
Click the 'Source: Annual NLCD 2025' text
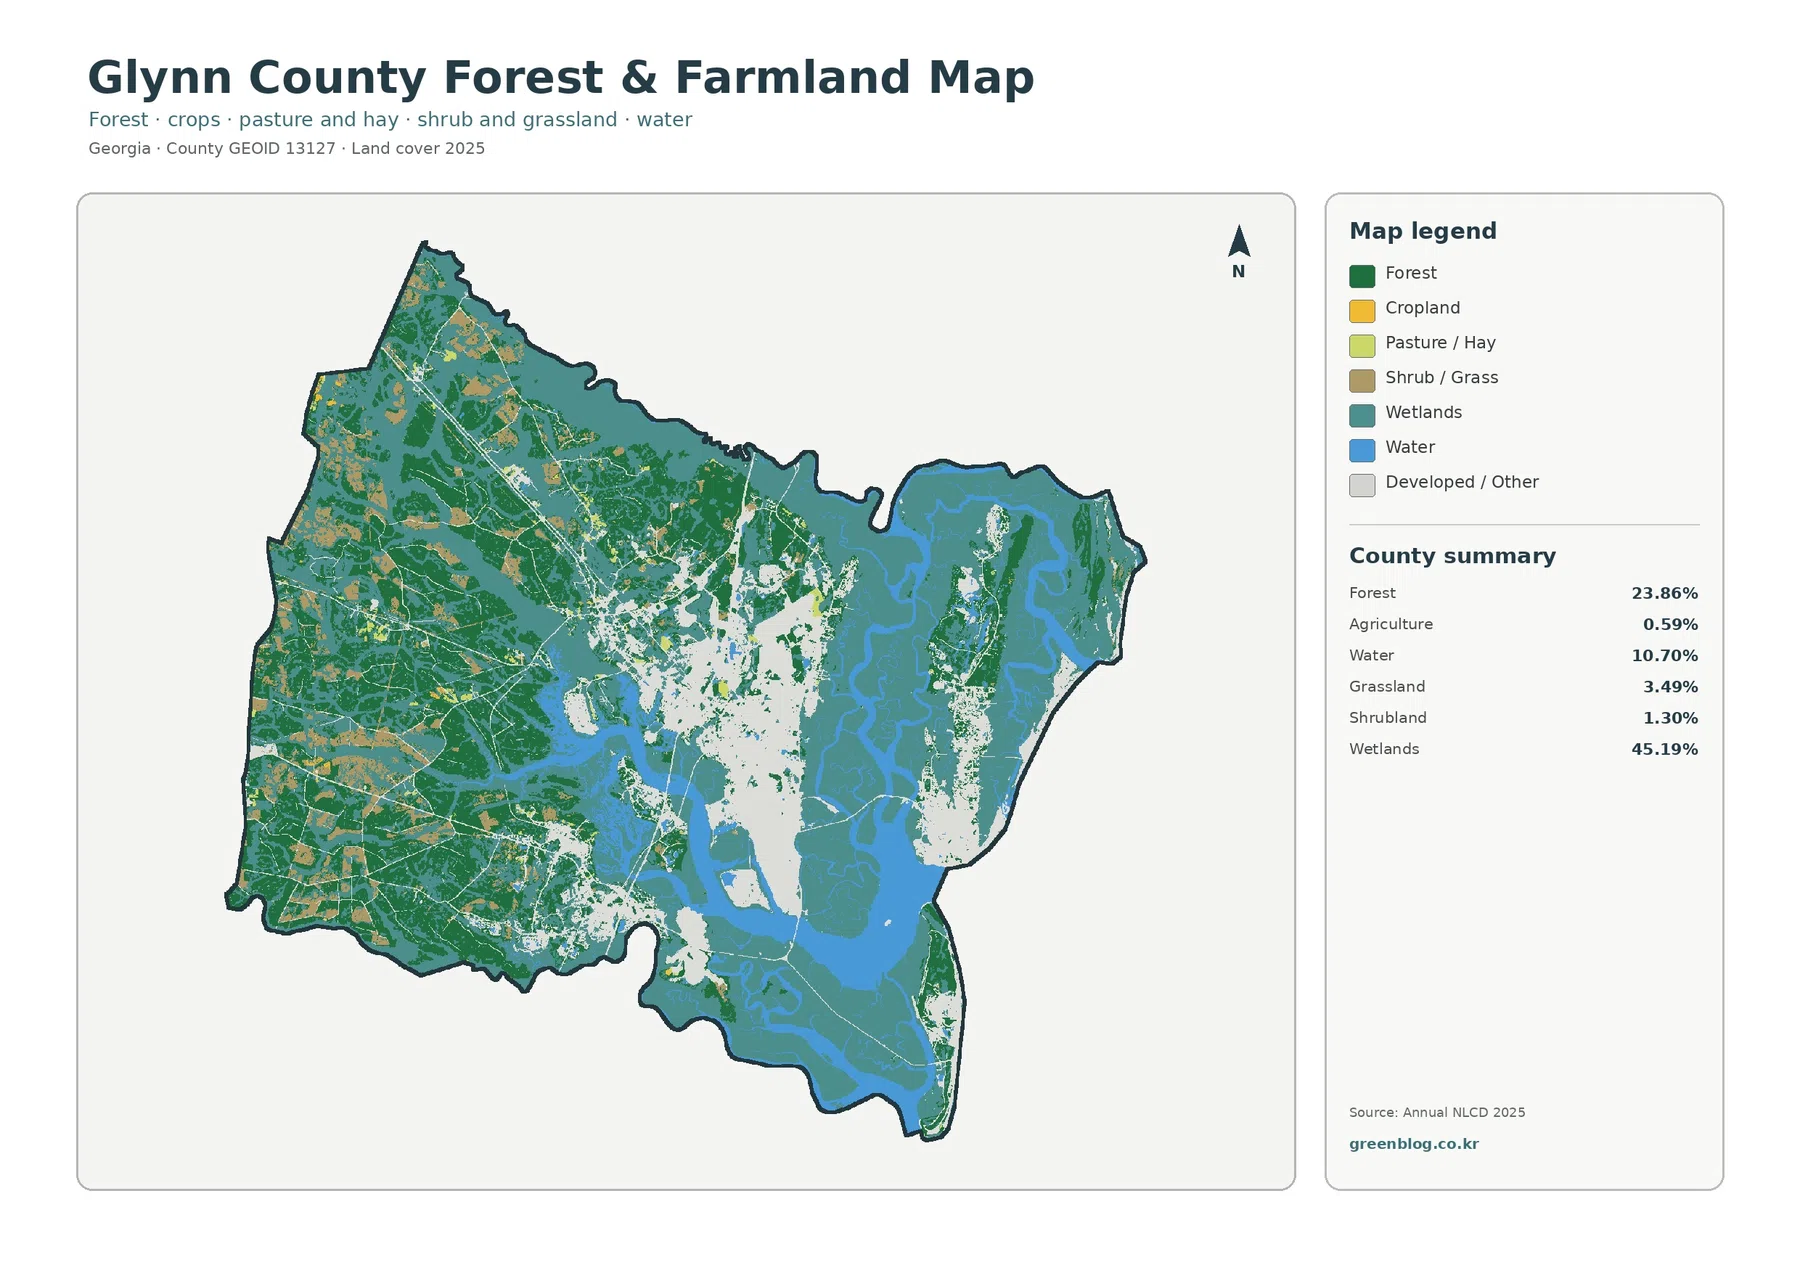tap(1437, 1112)
